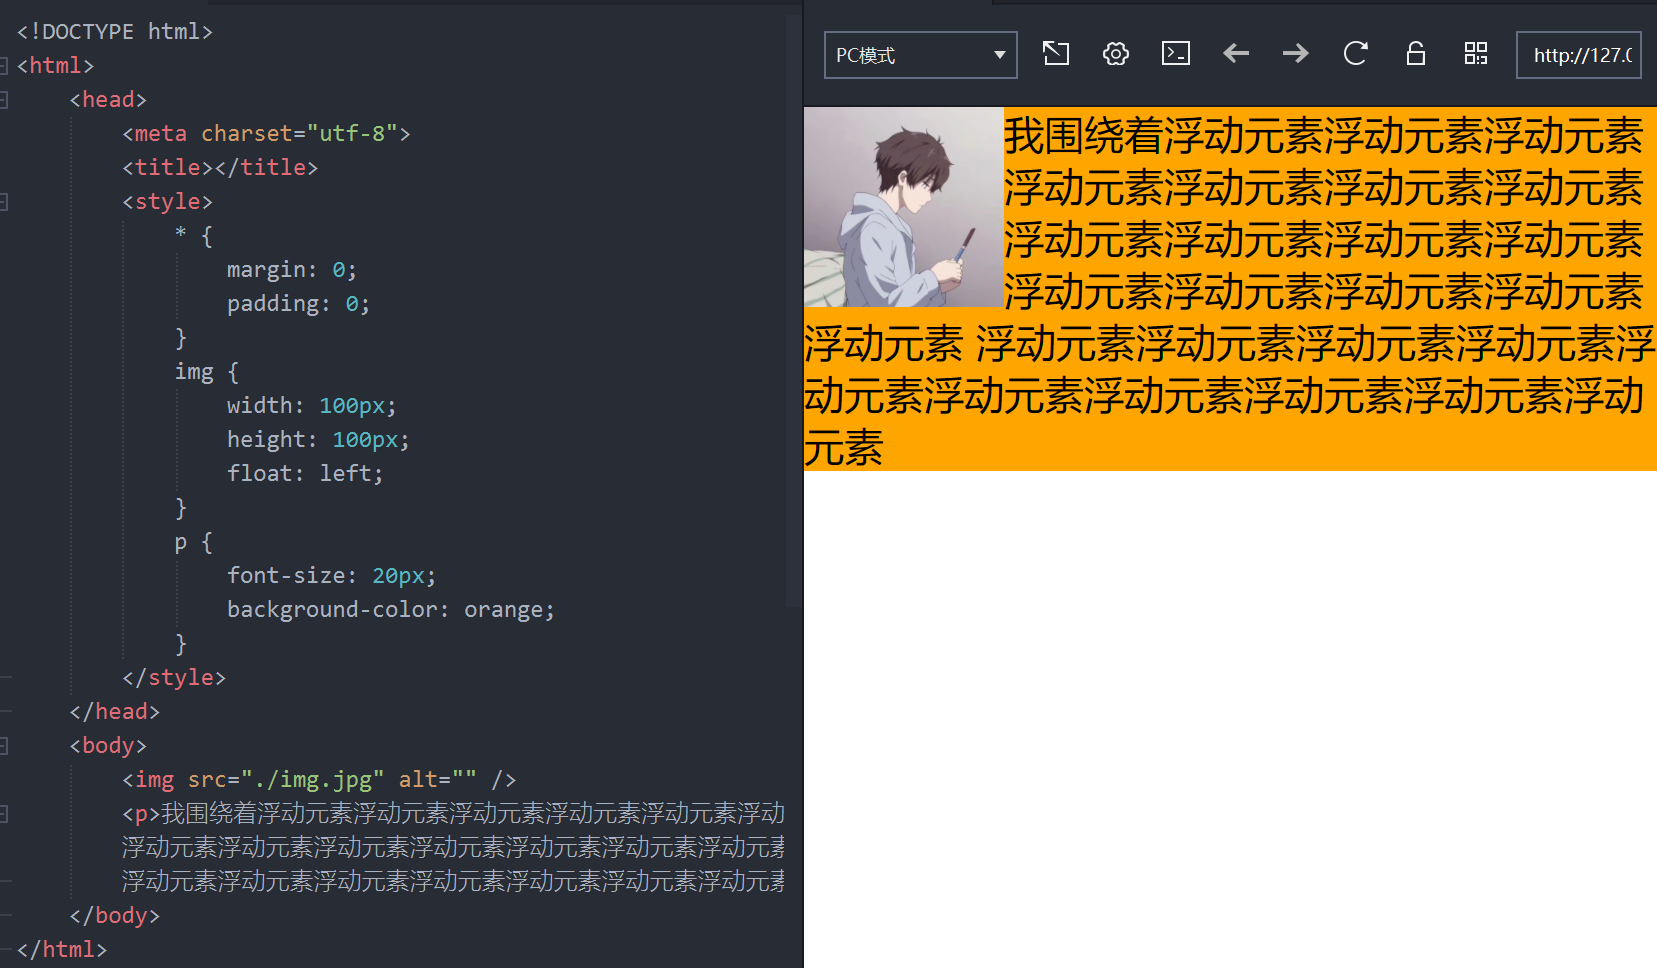Click the closing </html> tag
The image size is (1657, 968).
click(x=62, y=949)
